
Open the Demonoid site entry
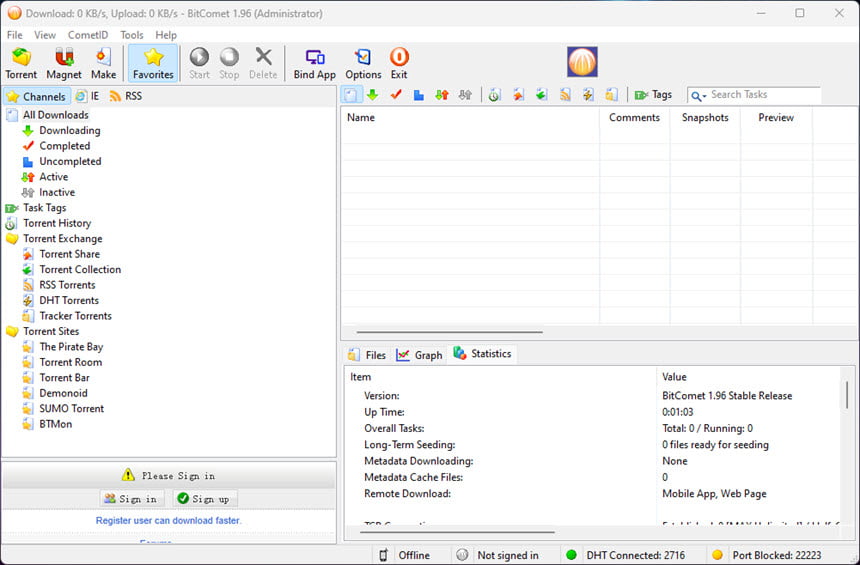[x=63, y=393]
